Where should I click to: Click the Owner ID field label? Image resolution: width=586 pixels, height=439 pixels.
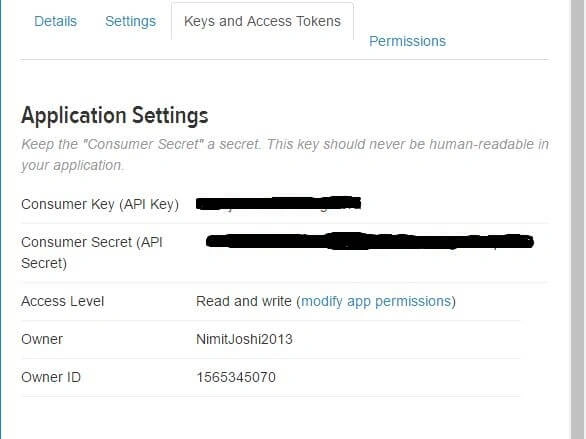coord(51,377)
